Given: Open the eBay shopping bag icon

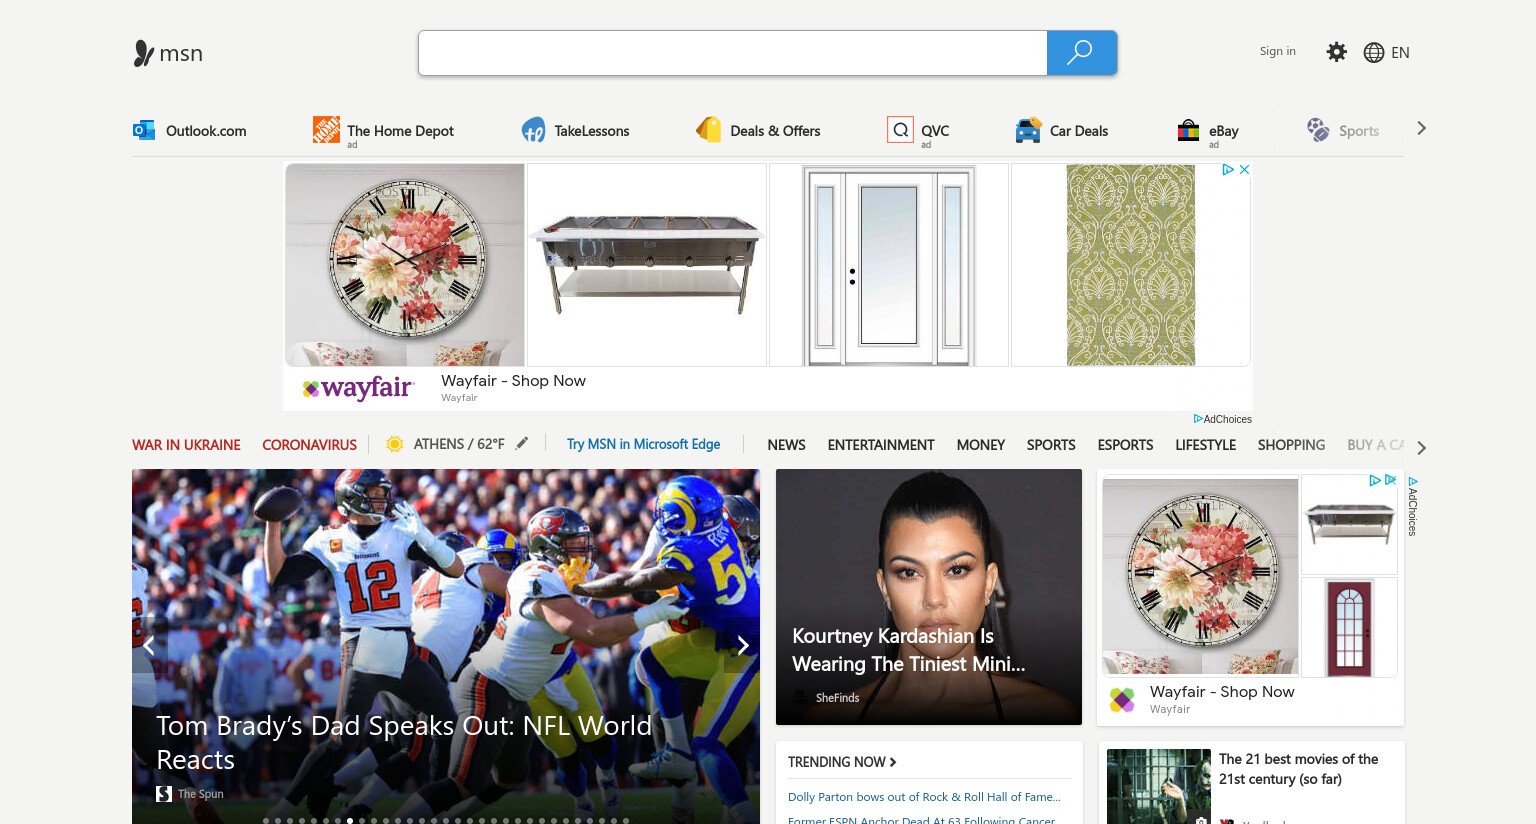Looking at the screenshot, I should tap(1188, 130).
